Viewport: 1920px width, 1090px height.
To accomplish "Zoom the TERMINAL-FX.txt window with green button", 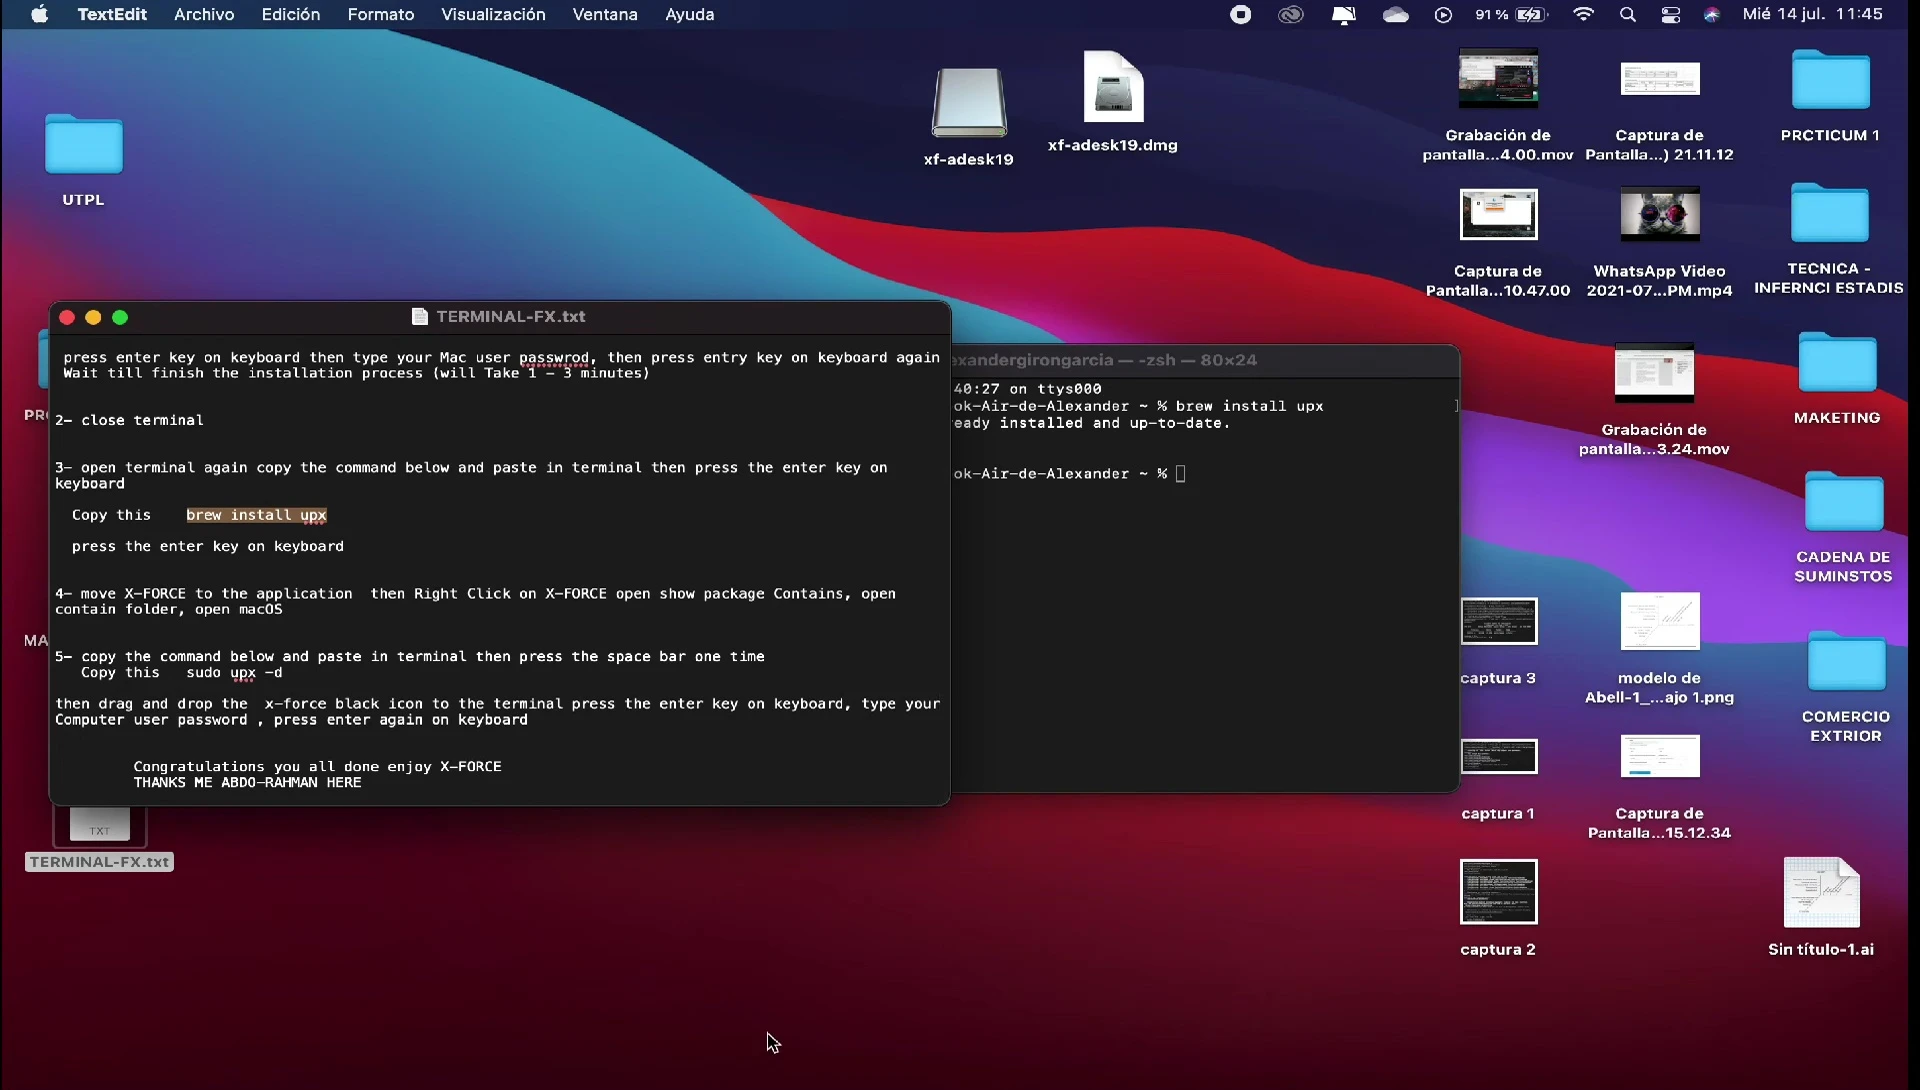I will (x=120, y=317).
